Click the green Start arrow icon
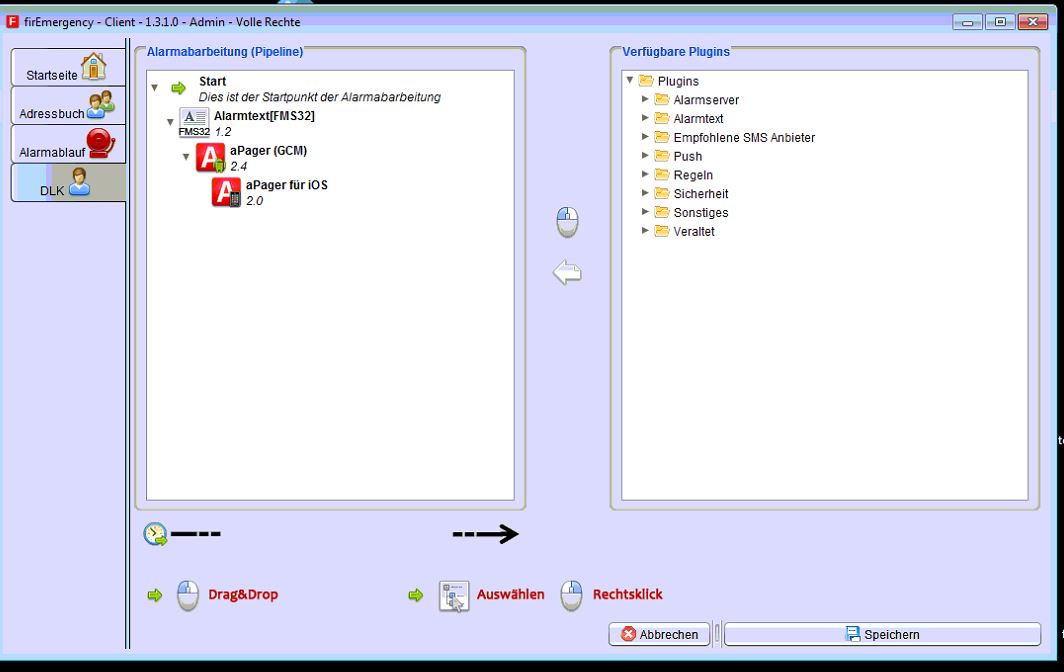Screen dimensions: 1064x672 (x=179, y=89)
